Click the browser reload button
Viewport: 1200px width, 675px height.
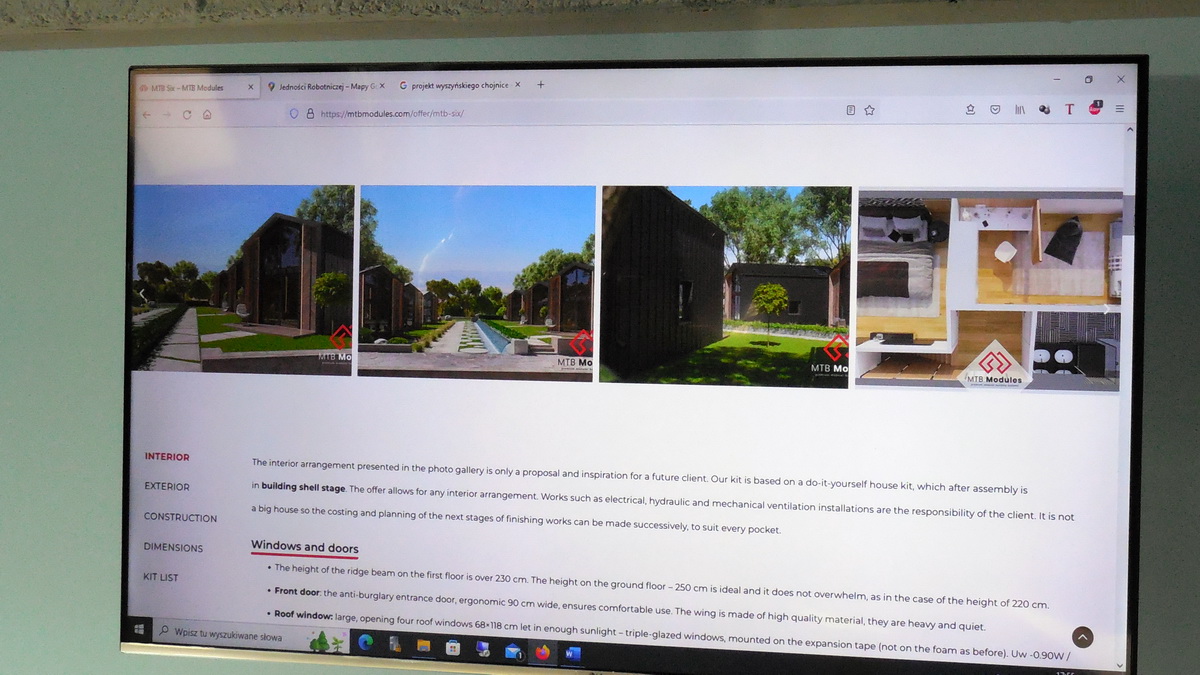click(x=186, y=115)
